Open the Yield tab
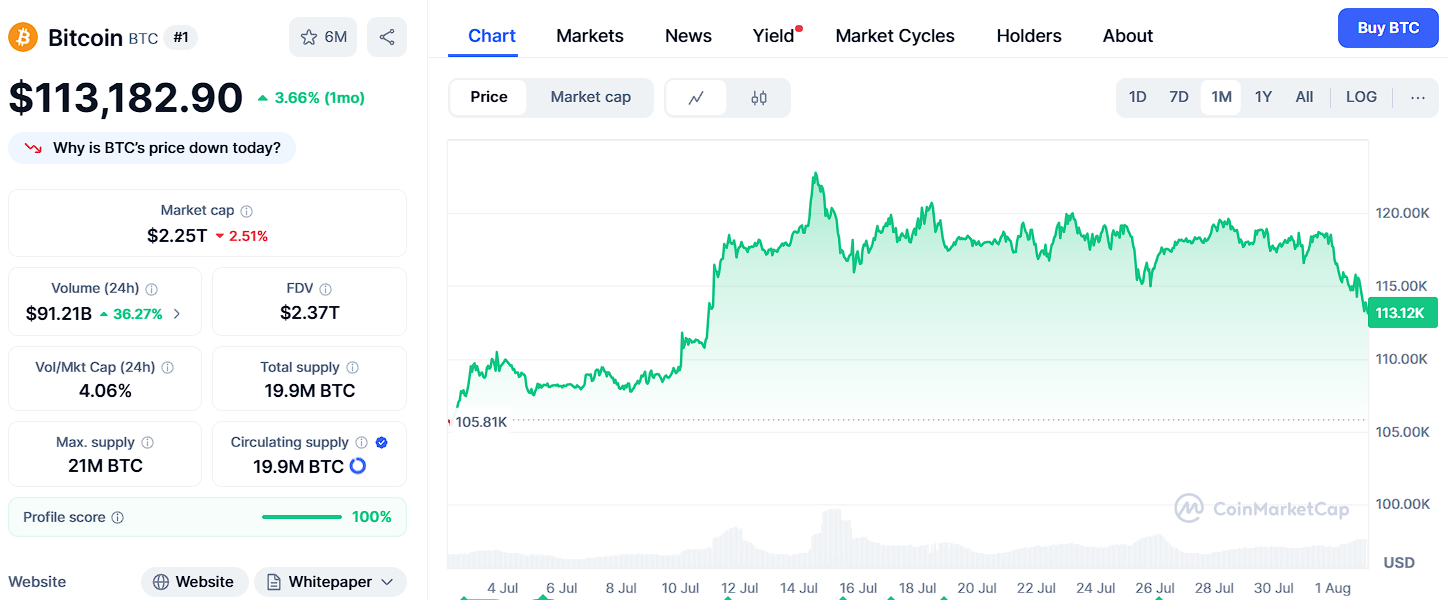This screenshot has height=600, width=1448. (x=774, y=36)
